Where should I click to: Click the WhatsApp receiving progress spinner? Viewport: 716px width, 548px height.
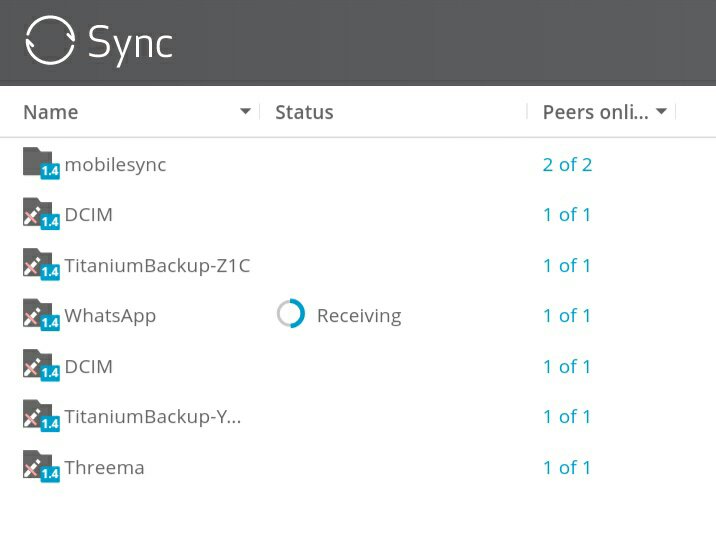[x=291, y=314]
